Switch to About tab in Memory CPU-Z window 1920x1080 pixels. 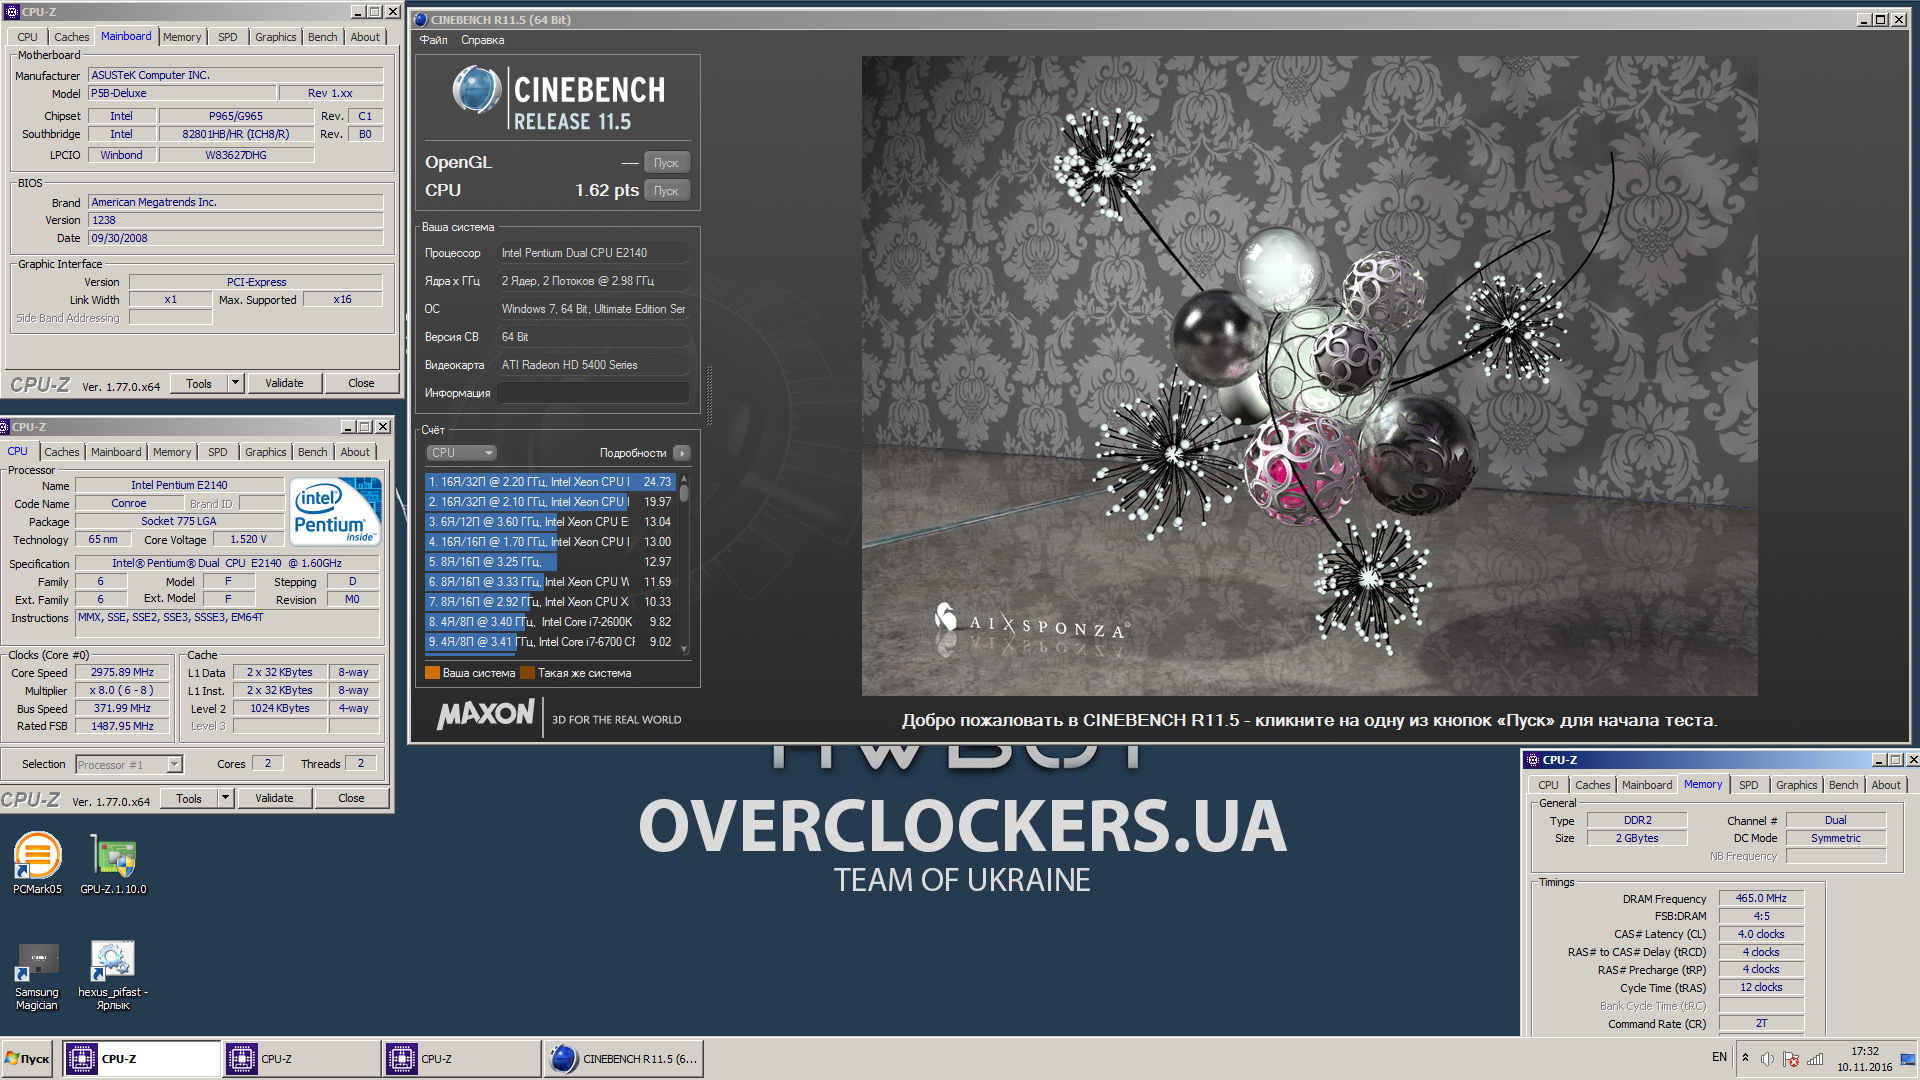pyautogui.click(x=1885, y=785)
